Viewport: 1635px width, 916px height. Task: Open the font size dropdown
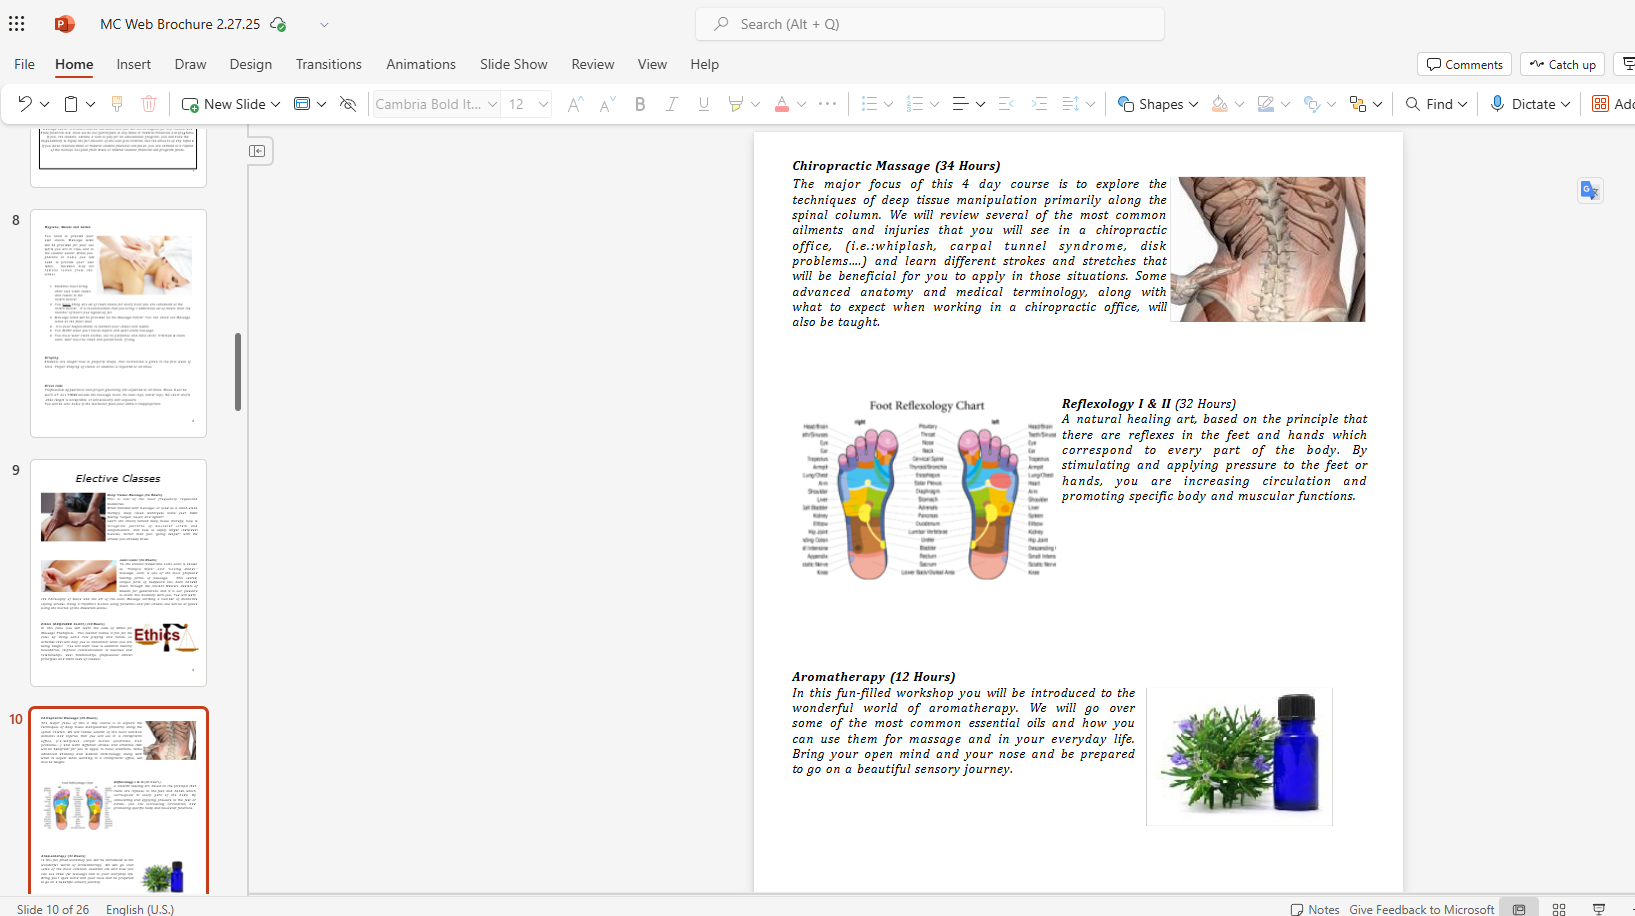[x=543, y=103]
